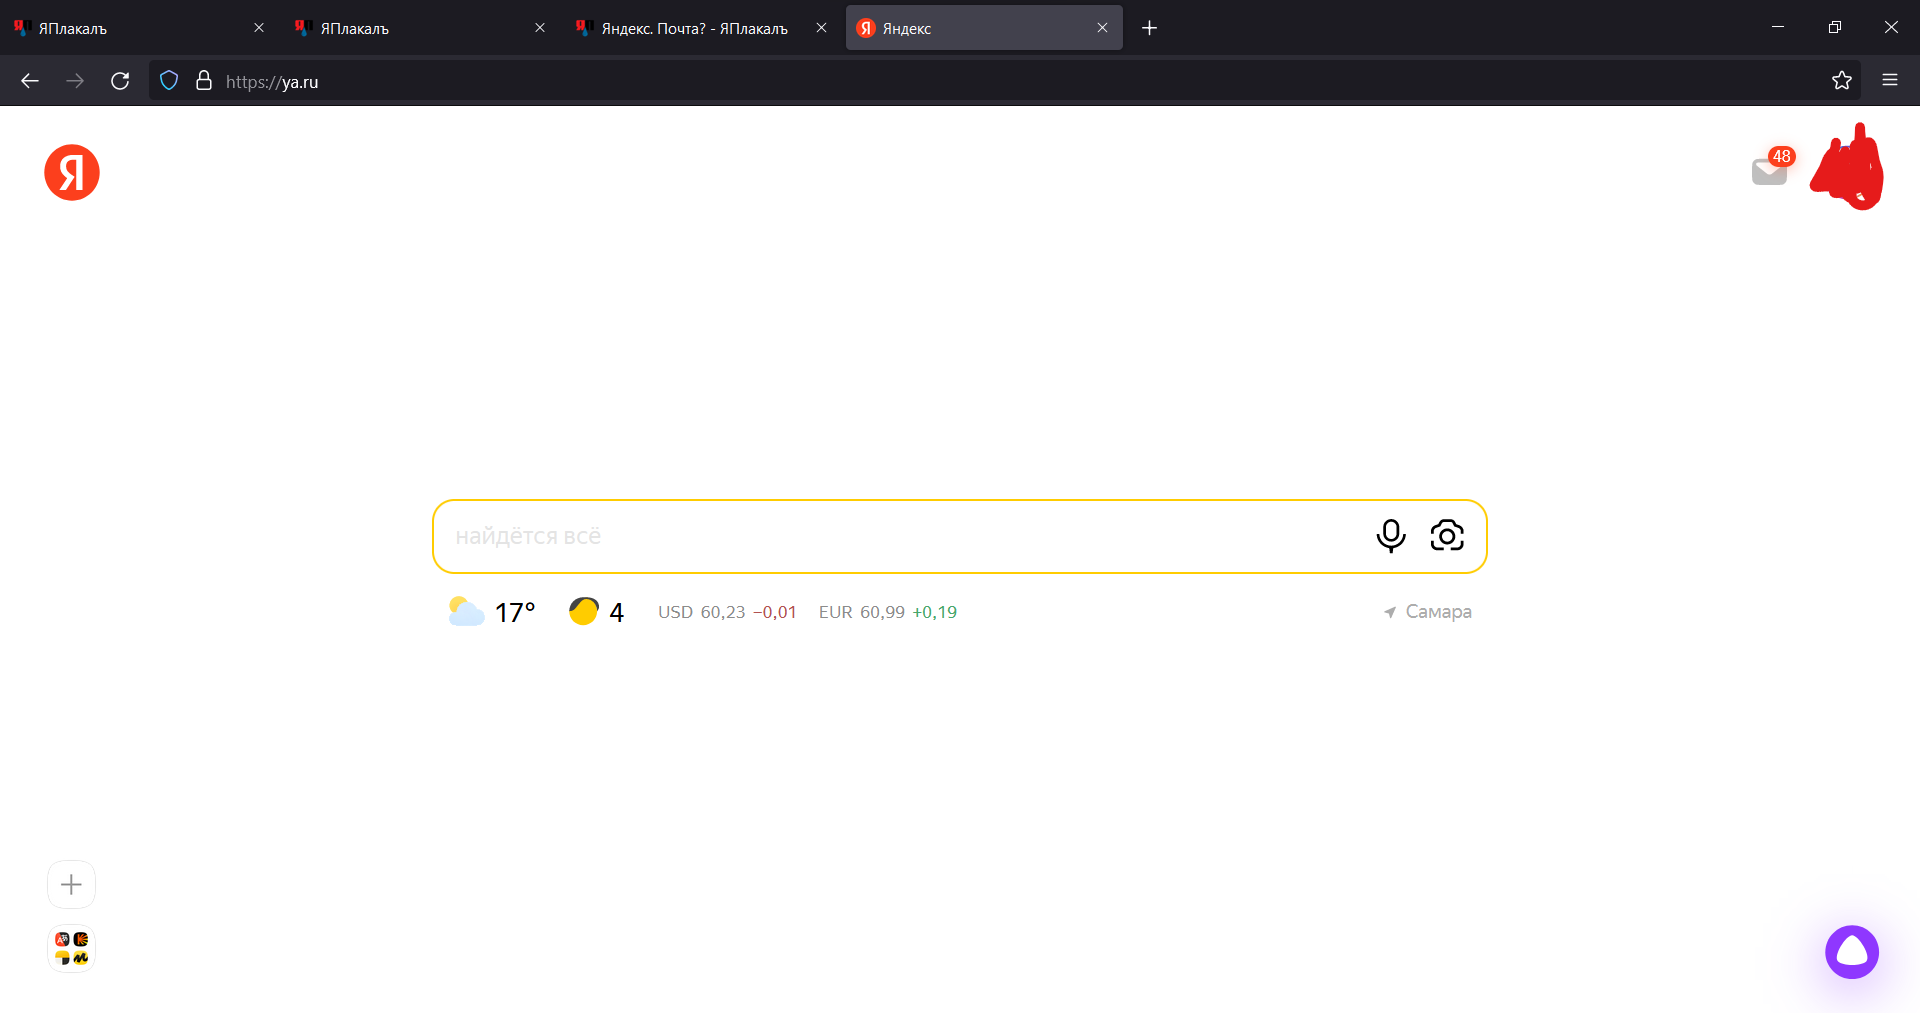Screen dimensions: 1920x1013
Task: Open image search with the camera icon
Action: (1447, 536)
